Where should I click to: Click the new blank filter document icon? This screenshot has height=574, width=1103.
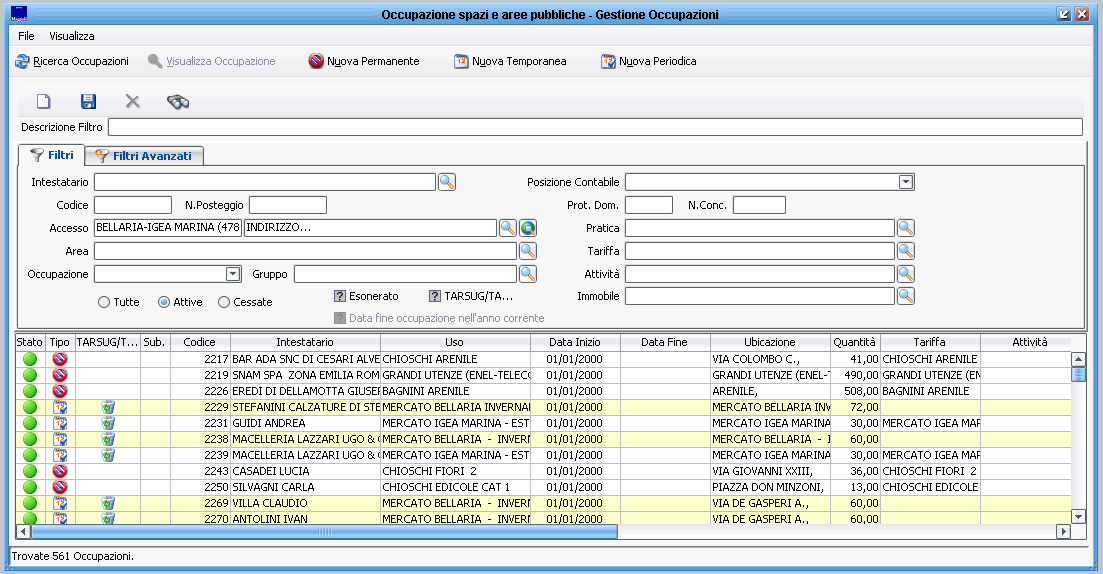point(43,101)
